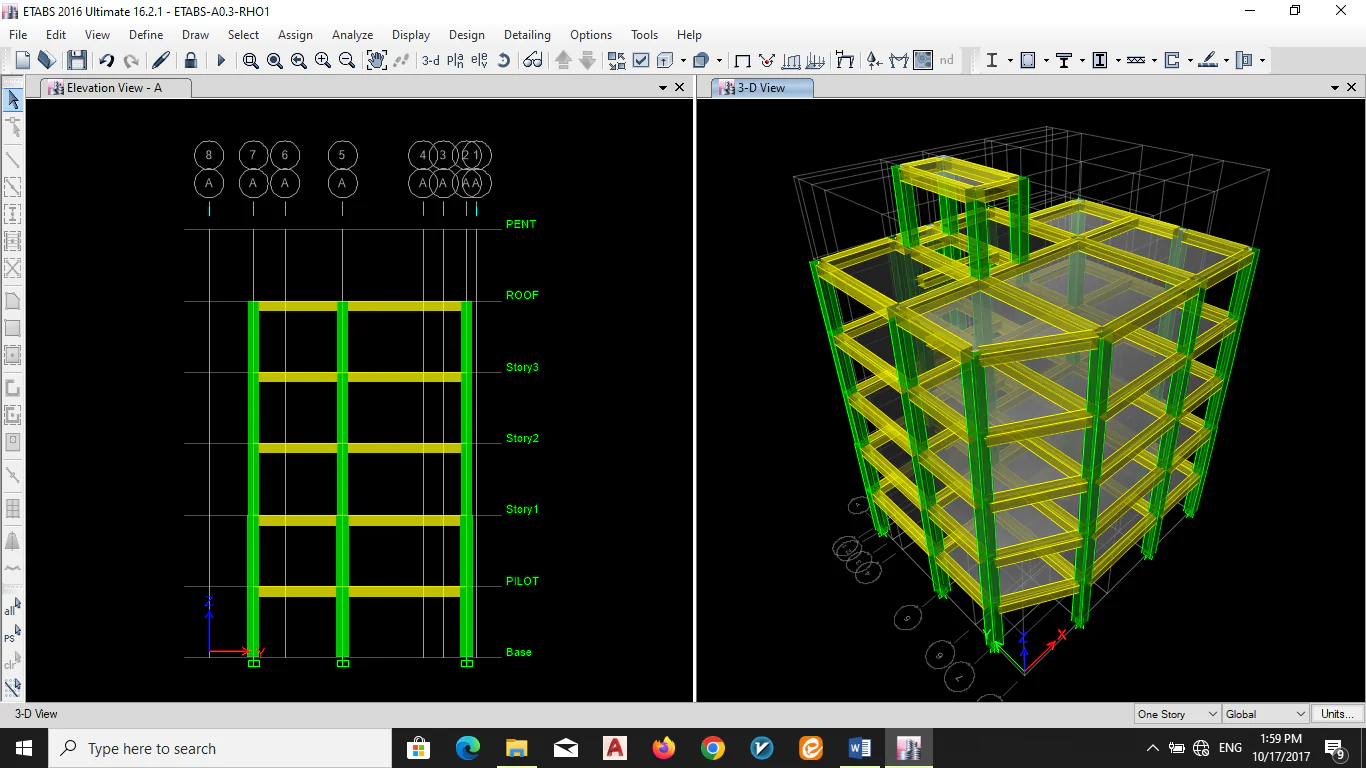This screenshot has height=768, width=1366.
Task: Click the Set Plan View icon
Action: pyautogui.click(x=455, y=61)
